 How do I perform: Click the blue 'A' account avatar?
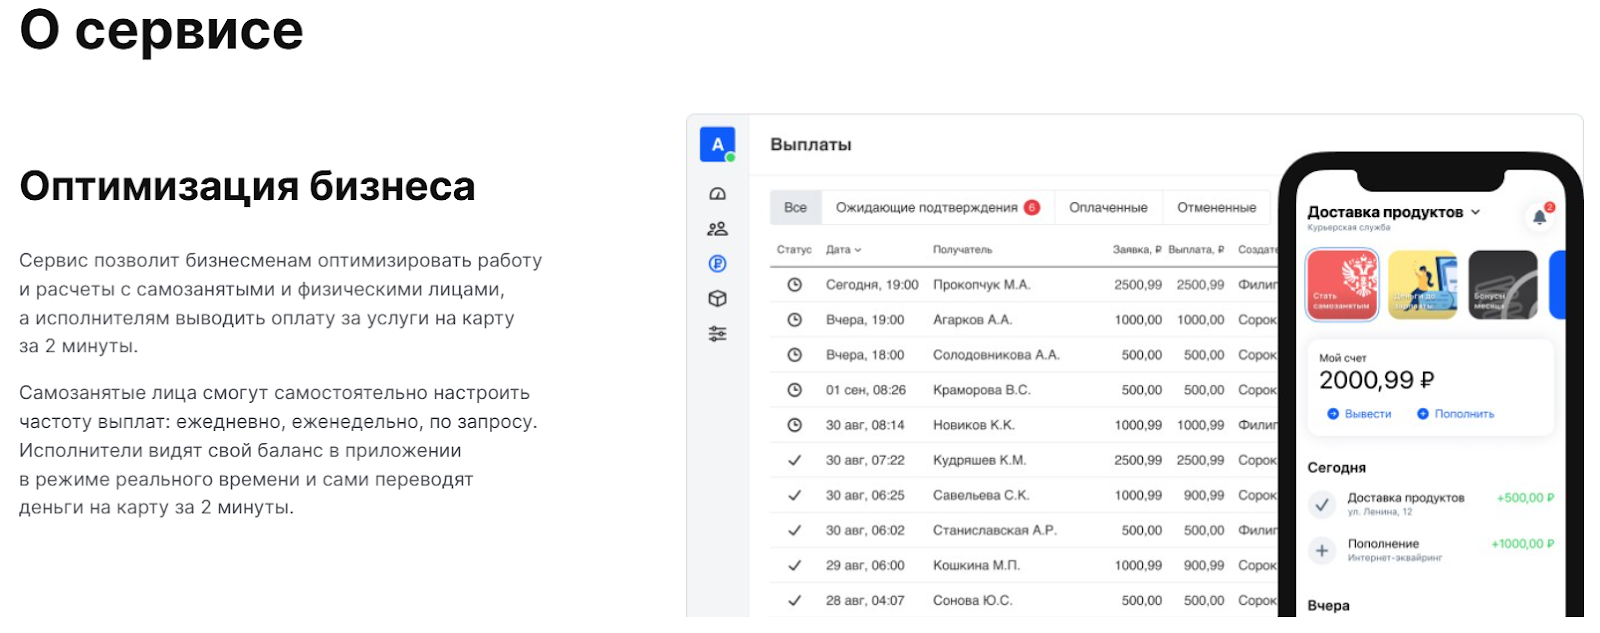[717, 145]
